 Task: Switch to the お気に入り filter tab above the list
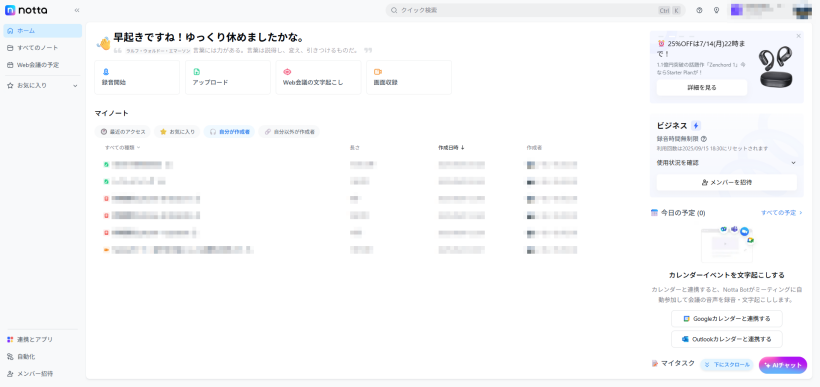(x=177, y=132)
